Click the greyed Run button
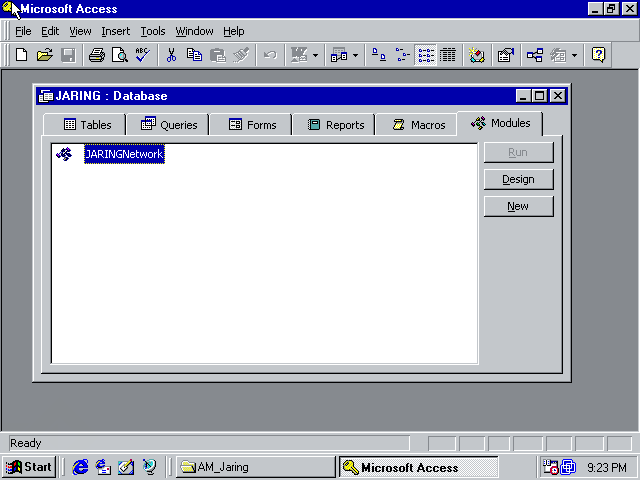The height and width of the screenshot is (480, 640). [518, 152]
